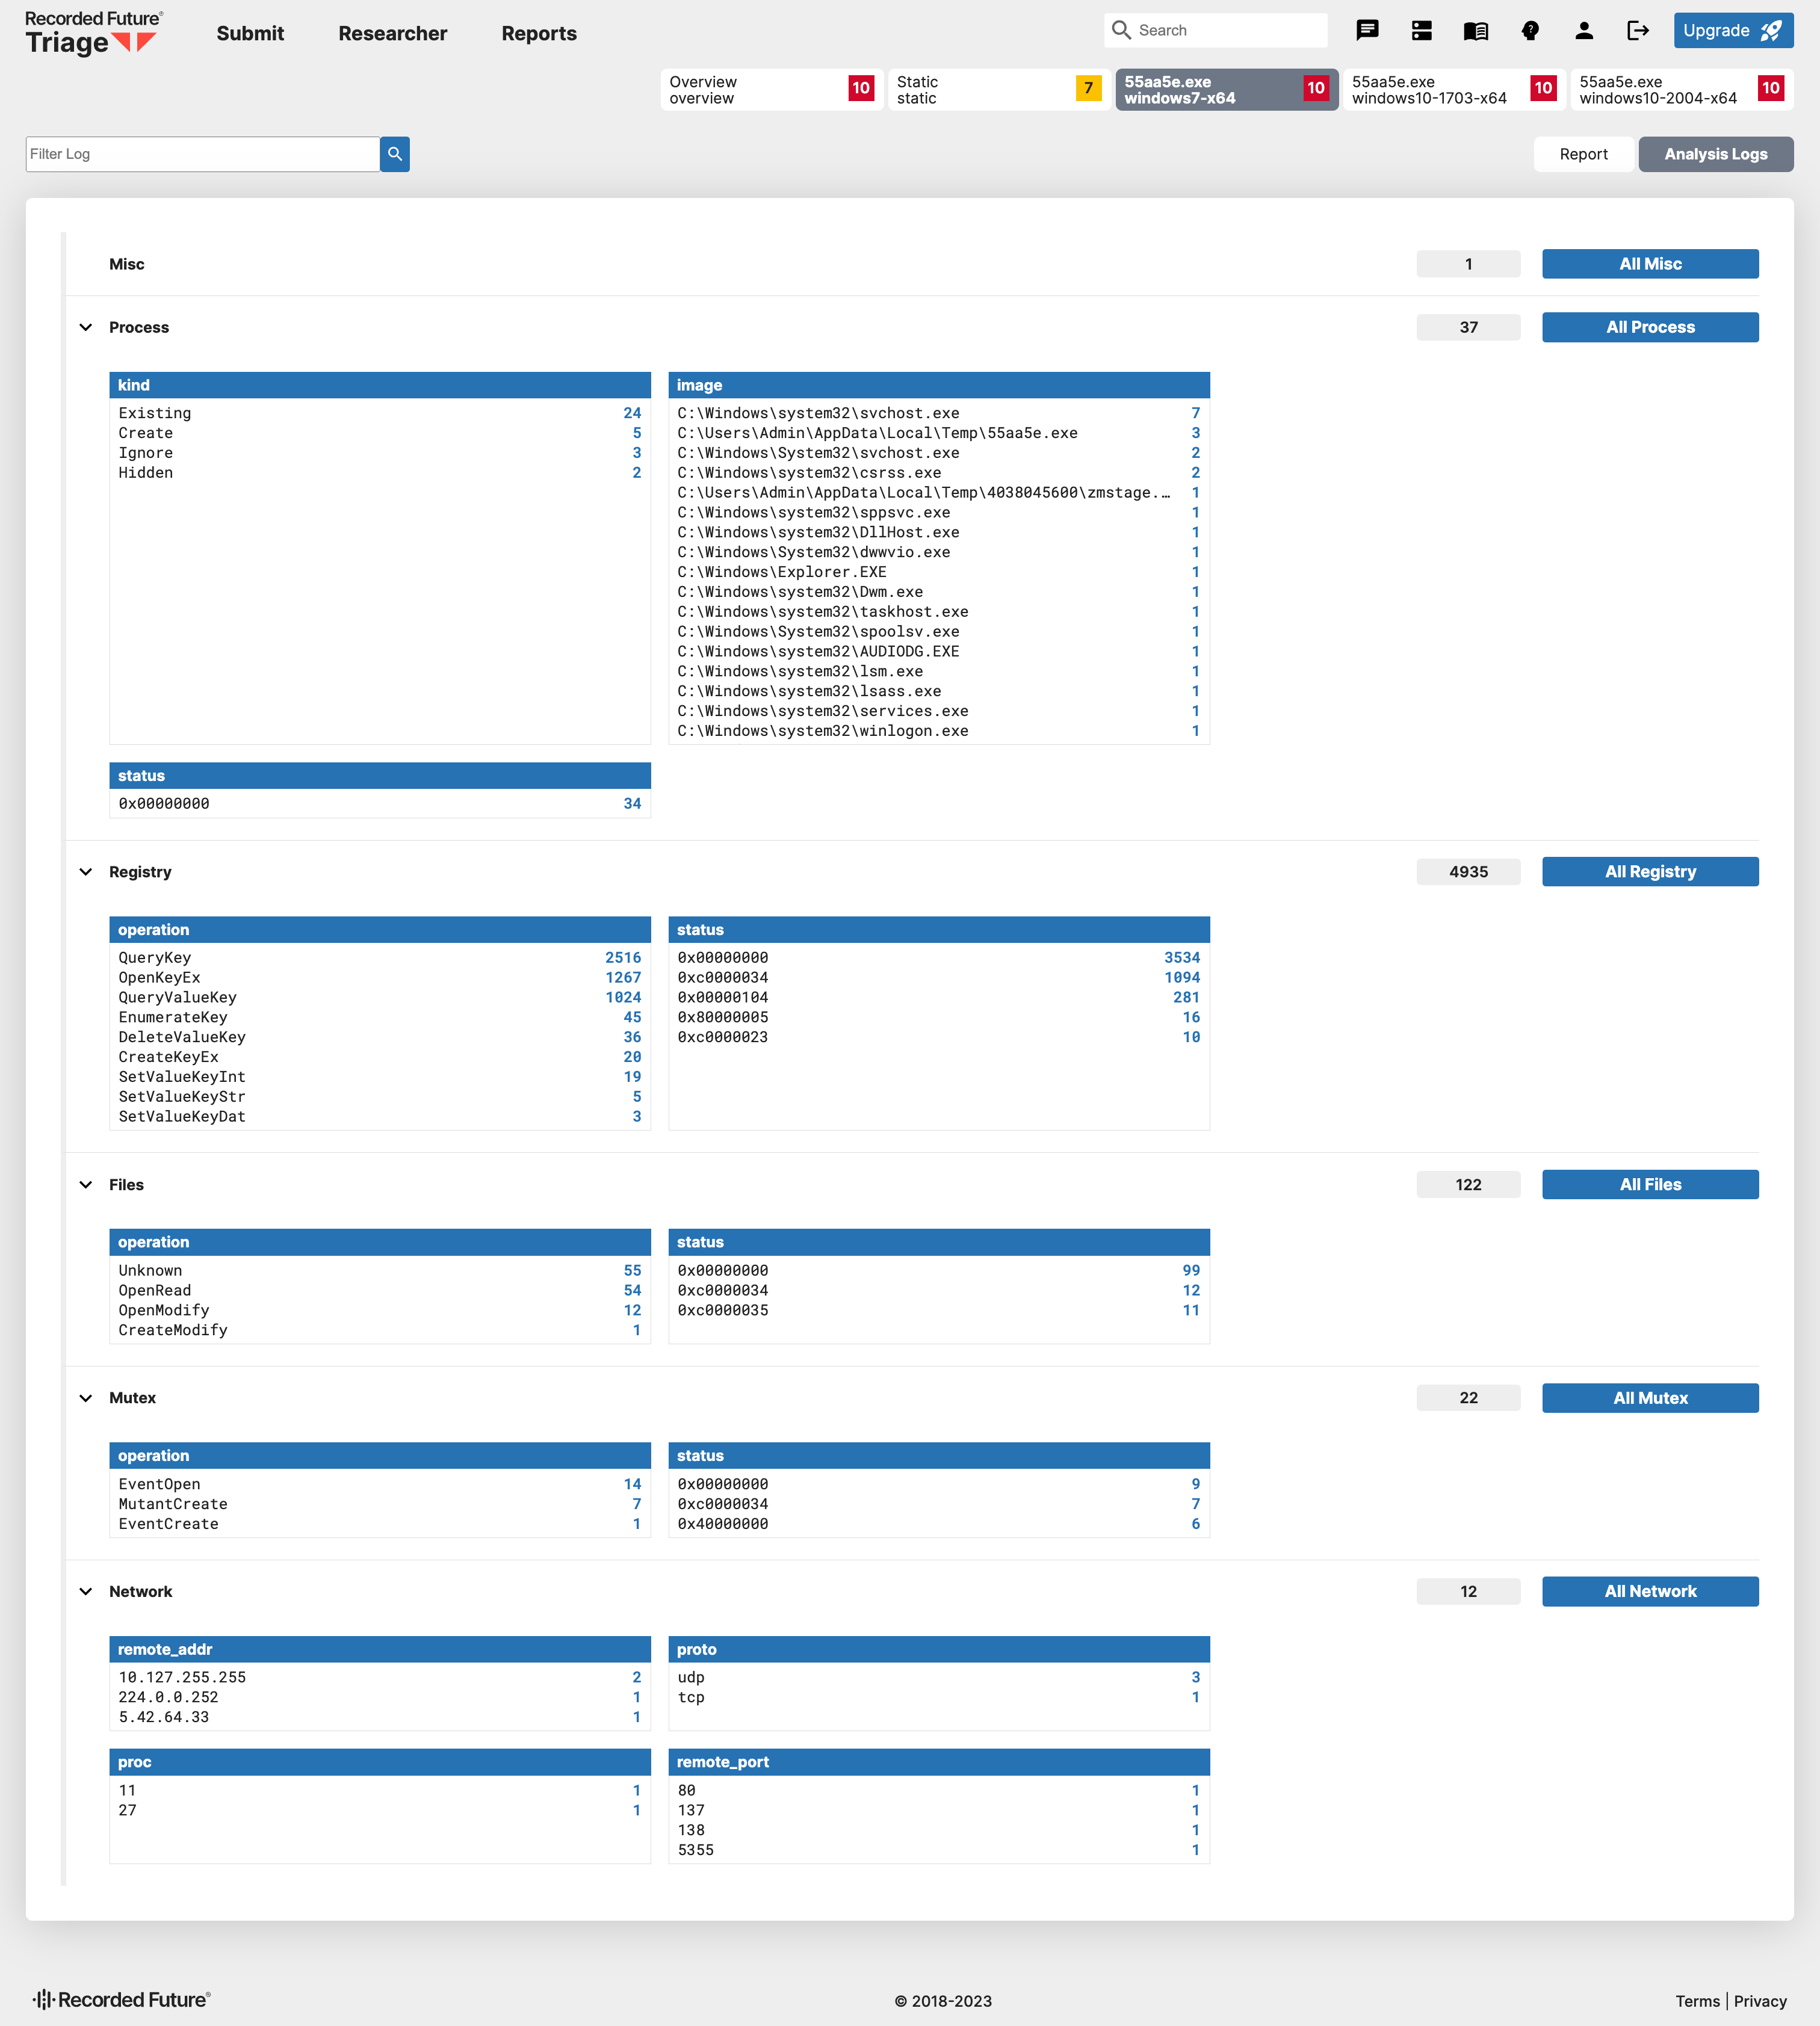Viewport: 1820px width, 2026px height.
Task: Select the CreateModify files operation
Action: tap(380, 1330)
